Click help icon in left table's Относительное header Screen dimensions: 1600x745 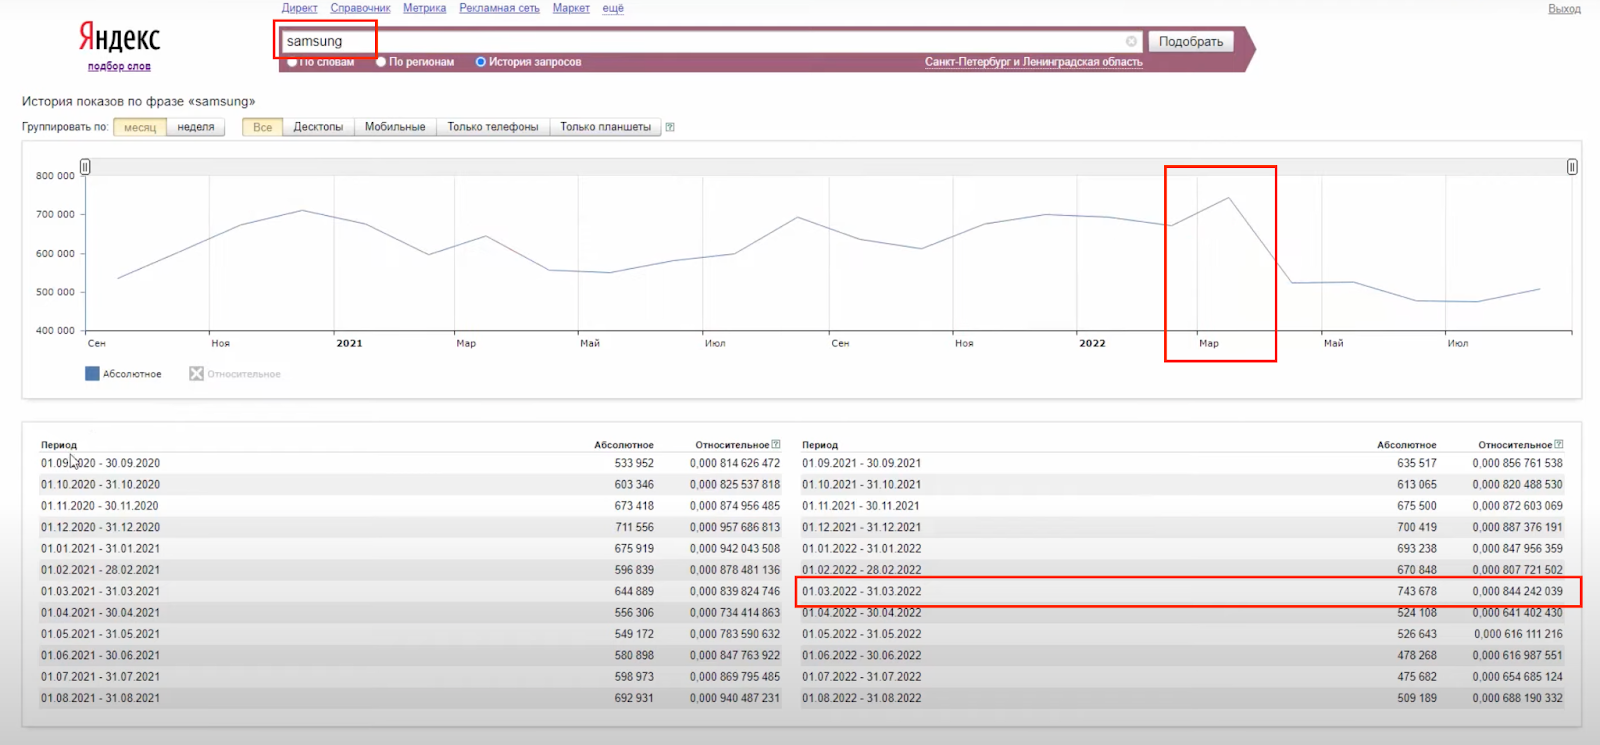[776, 444]
